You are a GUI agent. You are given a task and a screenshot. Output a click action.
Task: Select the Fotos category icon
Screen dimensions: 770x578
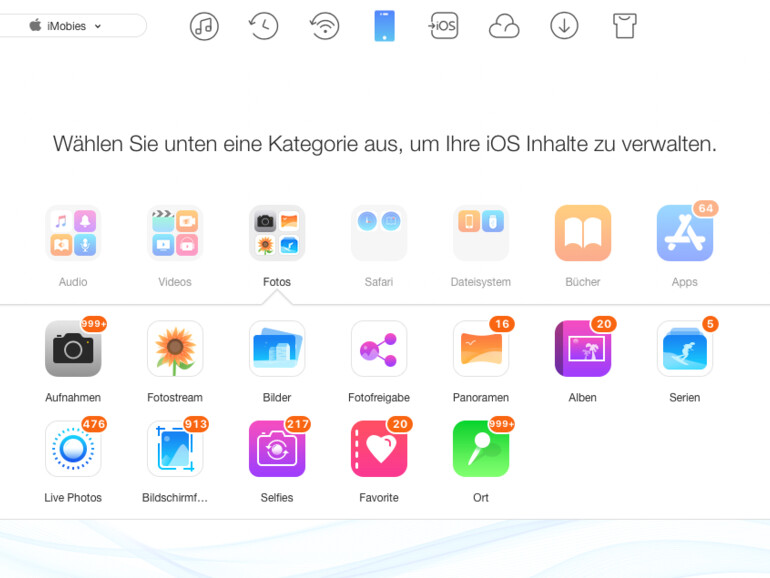[277, 233]
